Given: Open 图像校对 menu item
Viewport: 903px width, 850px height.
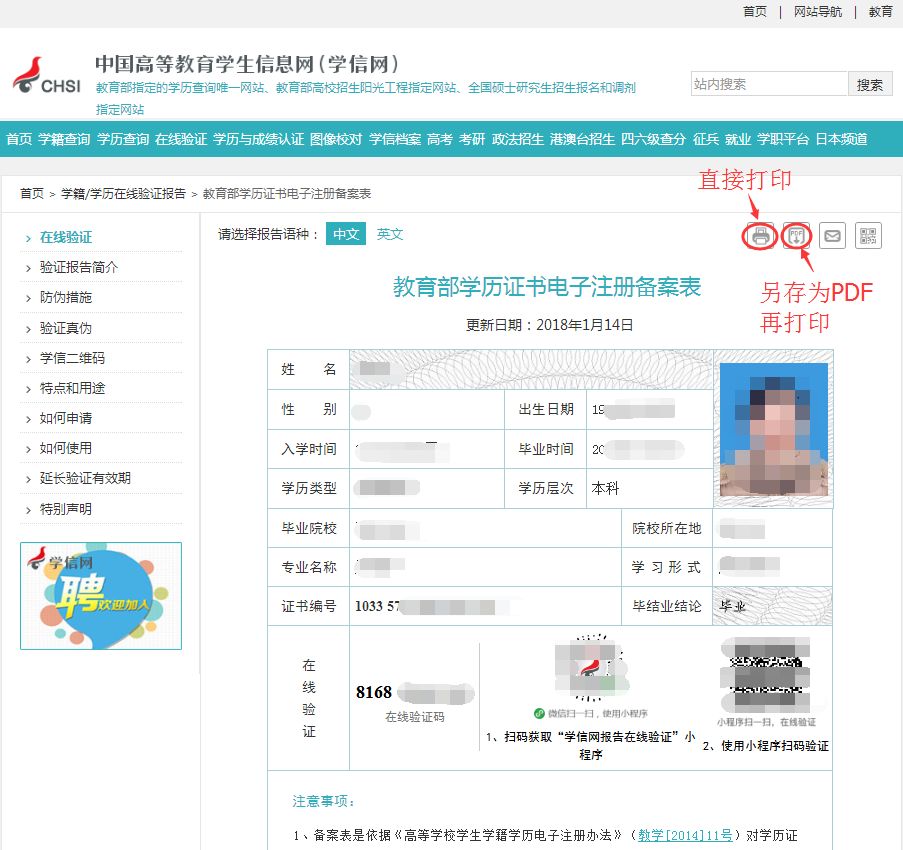Looking at the screenshot, I should tap(336, 139).
